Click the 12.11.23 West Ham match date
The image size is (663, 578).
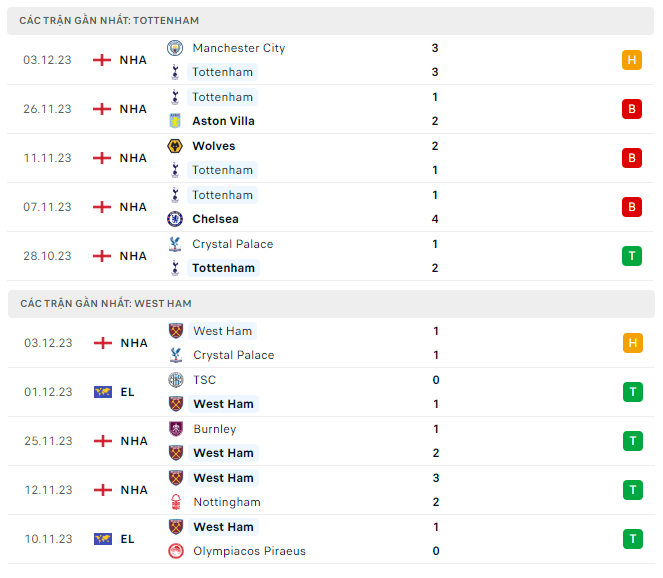pos(48,490)
